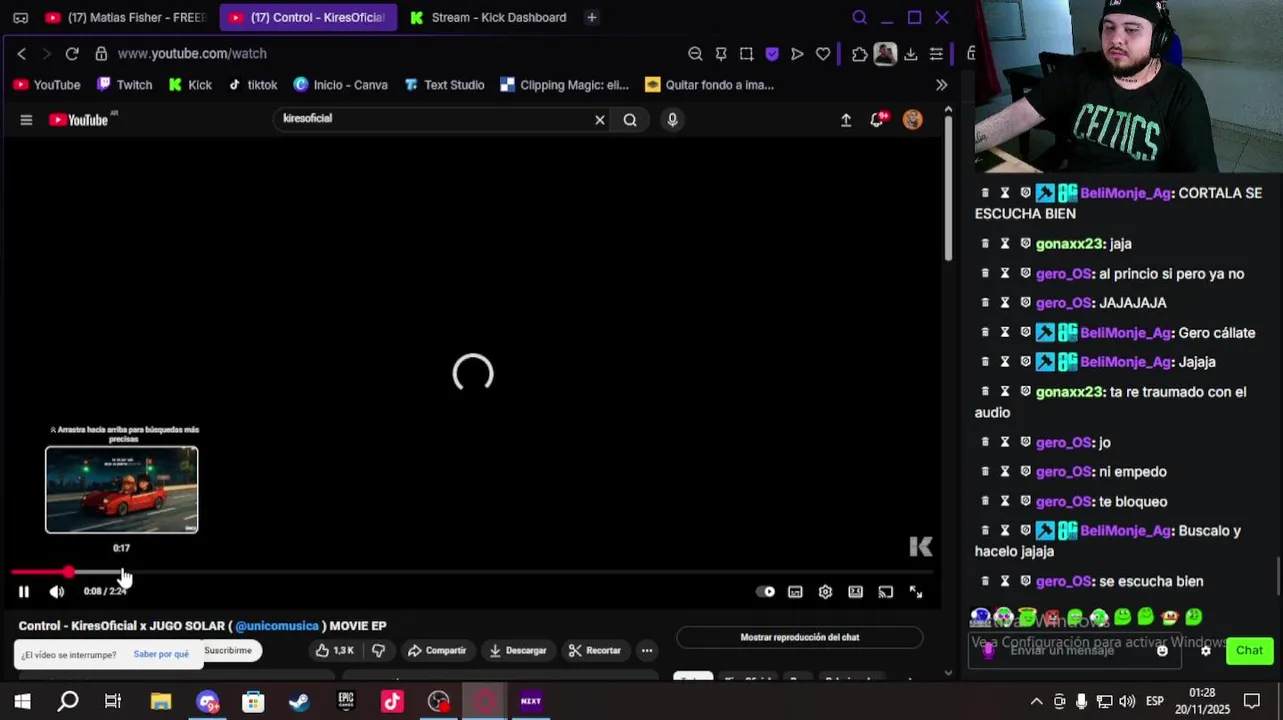
Task: Mute the video with the speaker icon
Action: point(57,592)
